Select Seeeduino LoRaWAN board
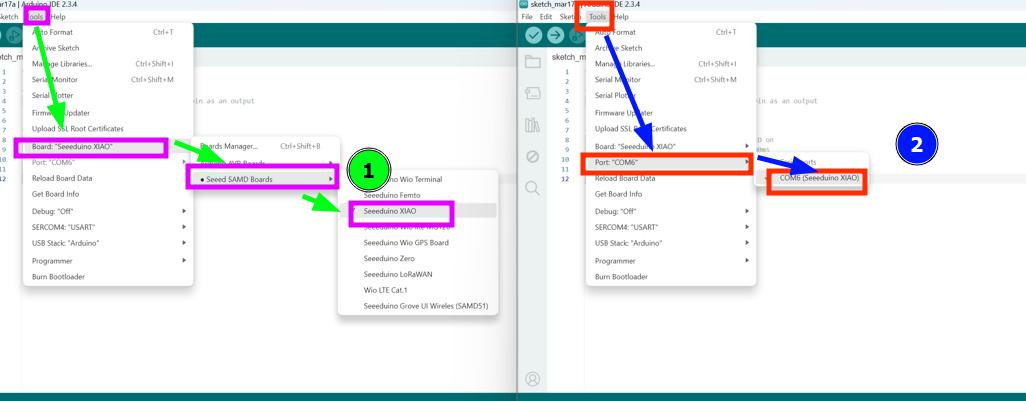Viewport: 1026px width, 401px height. [x=418, y=274]
